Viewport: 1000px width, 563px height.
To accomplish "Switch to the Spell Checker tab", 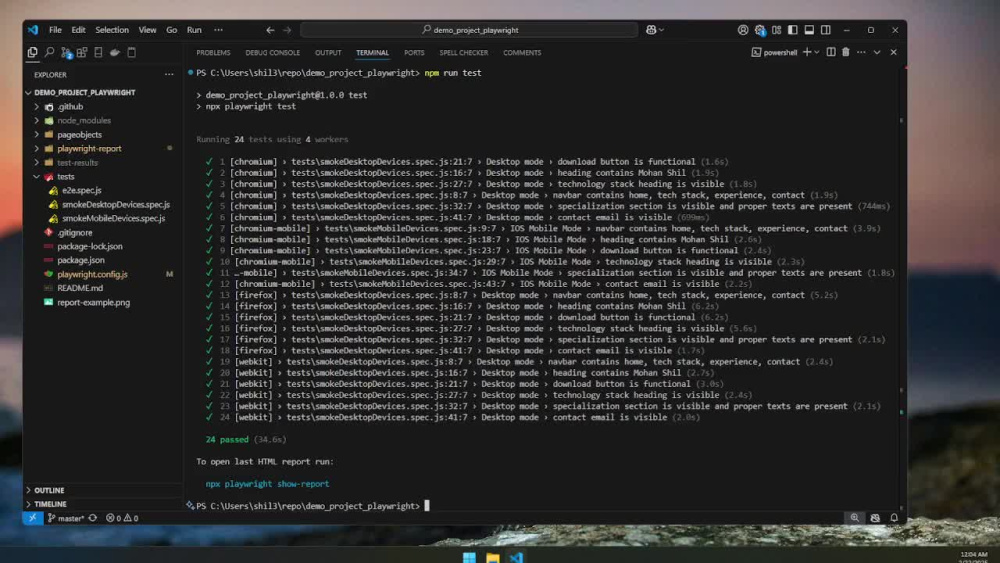I will pyautogui.click(x=464, y=53).
